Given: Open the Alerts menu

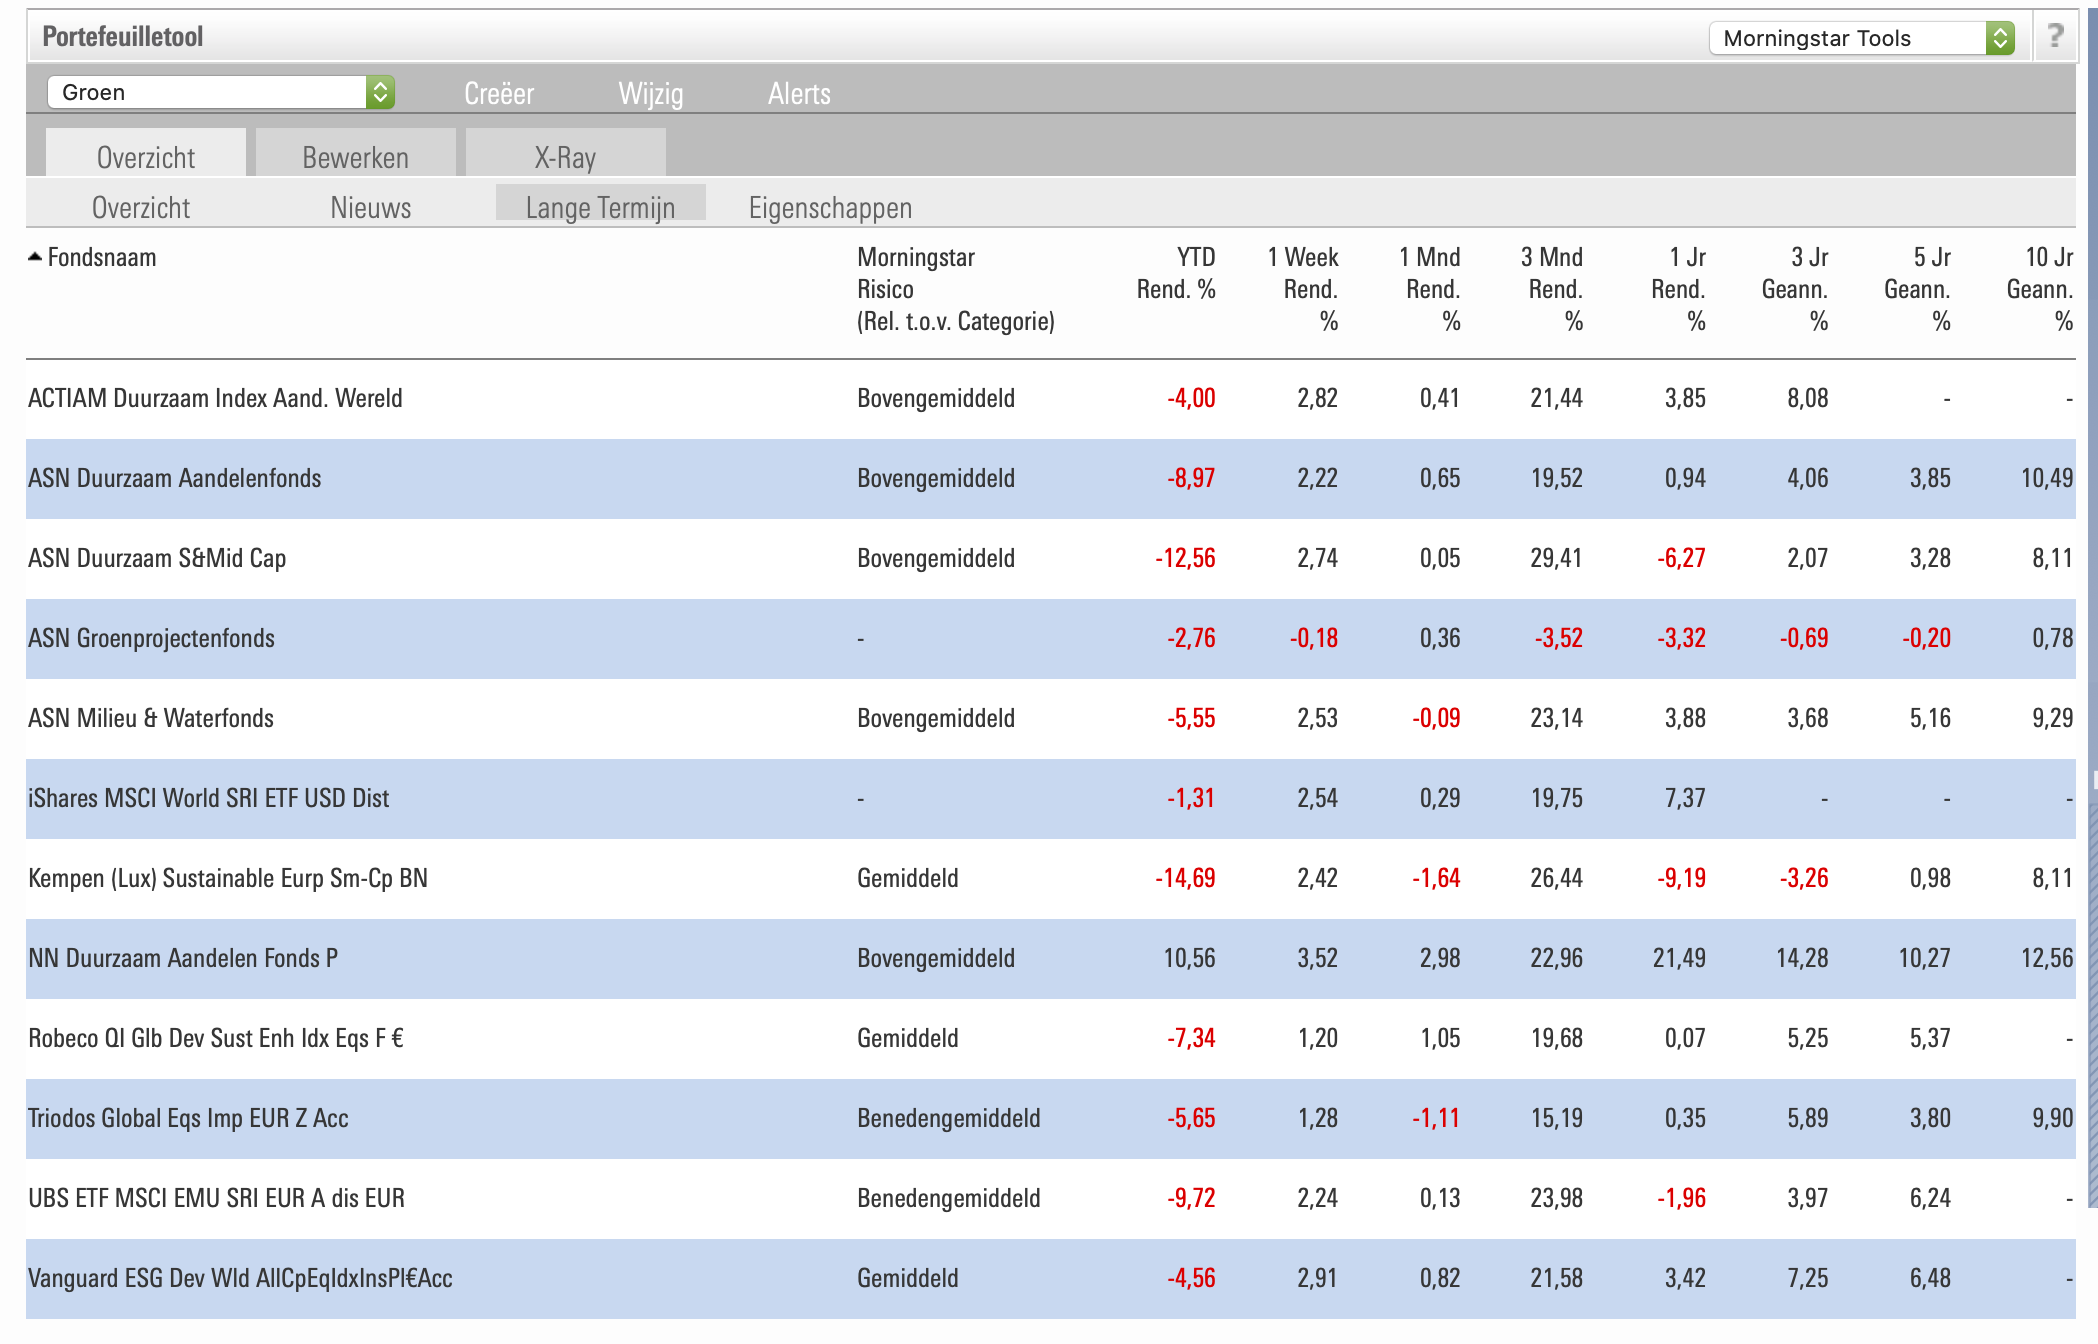Looking at the screenshot, I should click(x=799, y=93).
